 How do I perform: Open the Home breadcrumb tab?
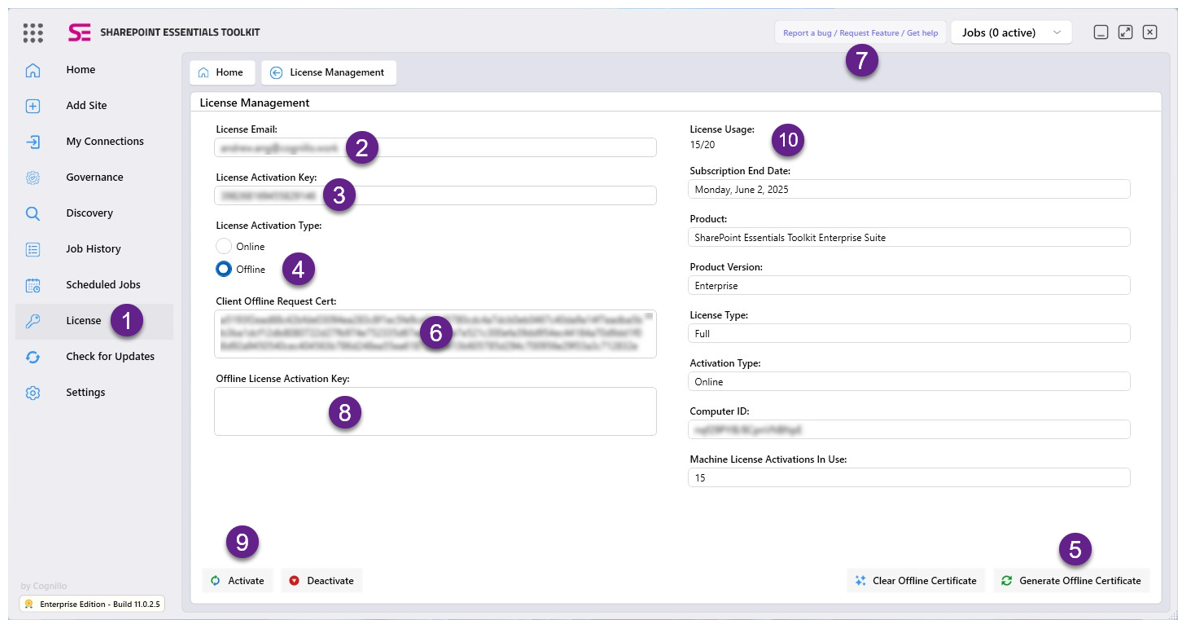tap(222, 73)
